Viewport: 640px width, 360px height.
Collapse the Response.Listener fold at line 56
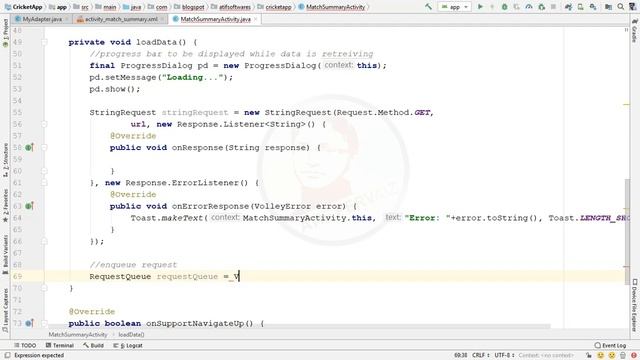pyautogui.click(x=44, y=124)
